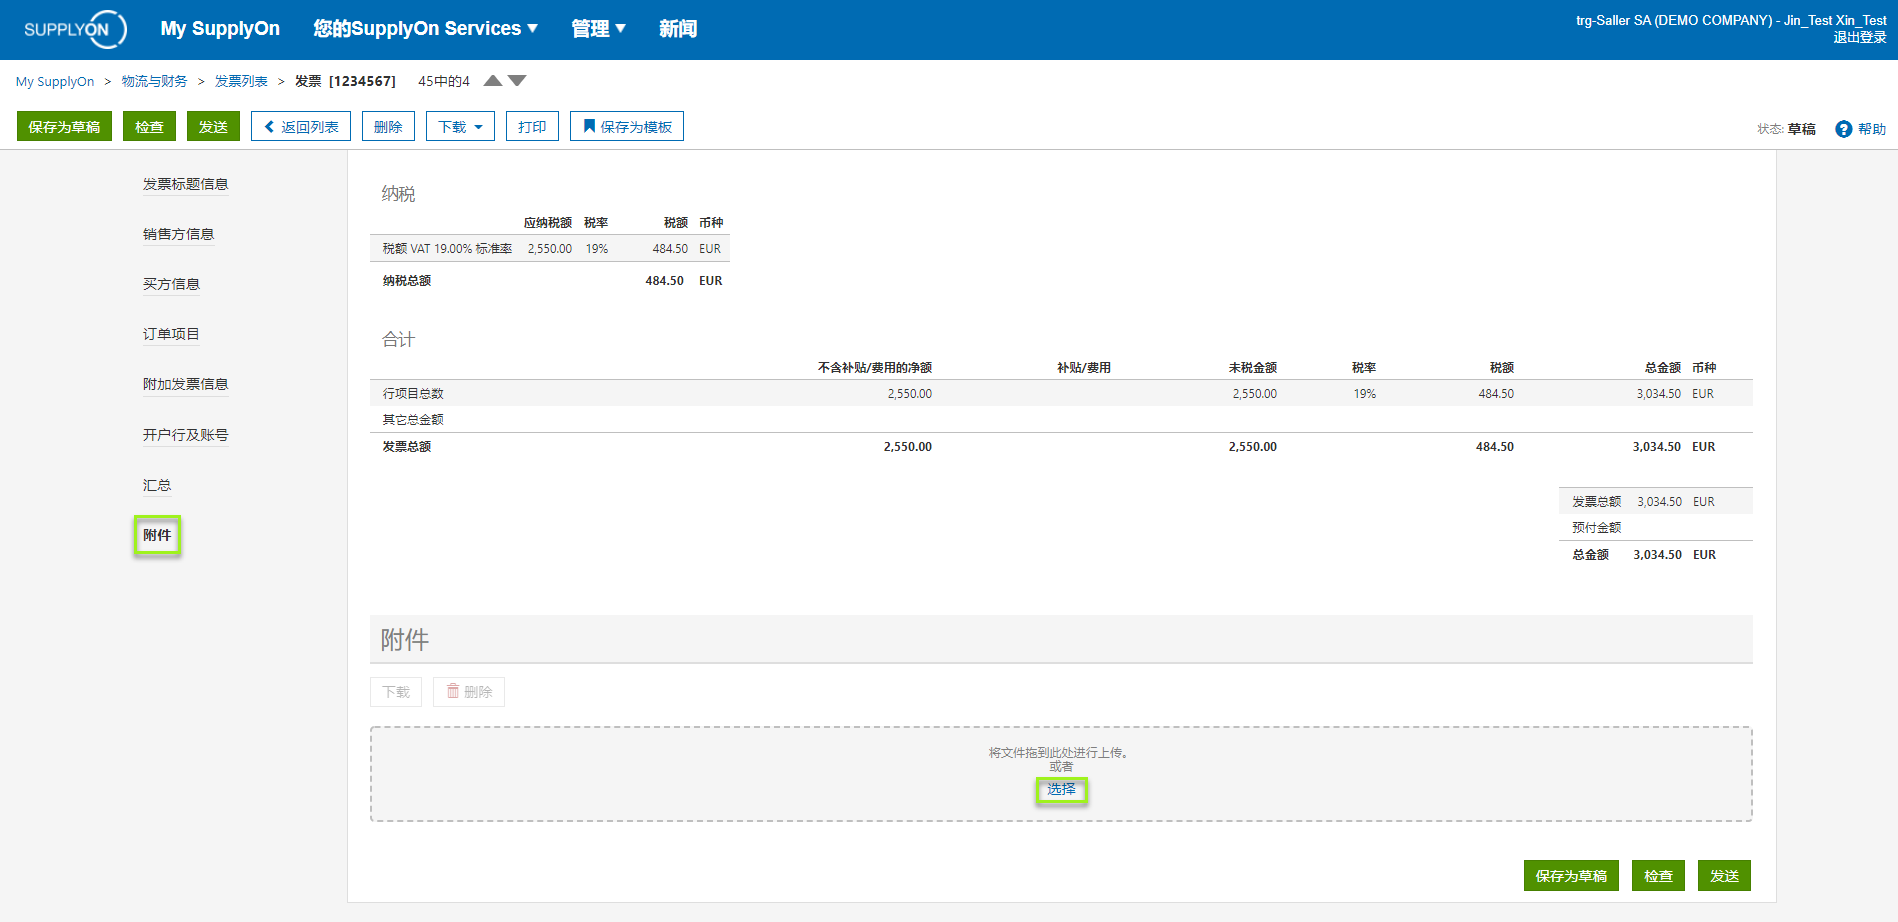Jump to 订单项目 section
Screen dimensions: 1898x922
click(171, 334)
